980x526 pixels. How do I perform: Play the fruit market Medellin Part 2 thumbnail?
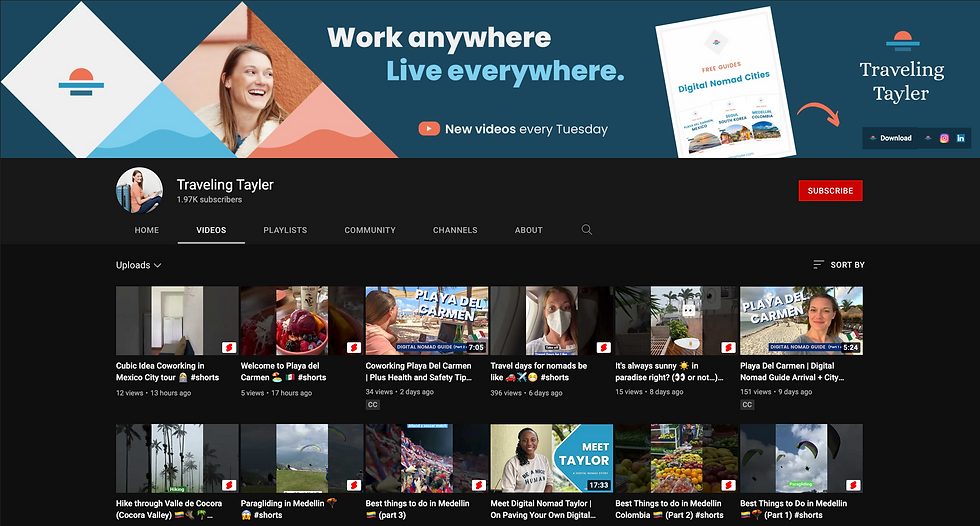676,458
